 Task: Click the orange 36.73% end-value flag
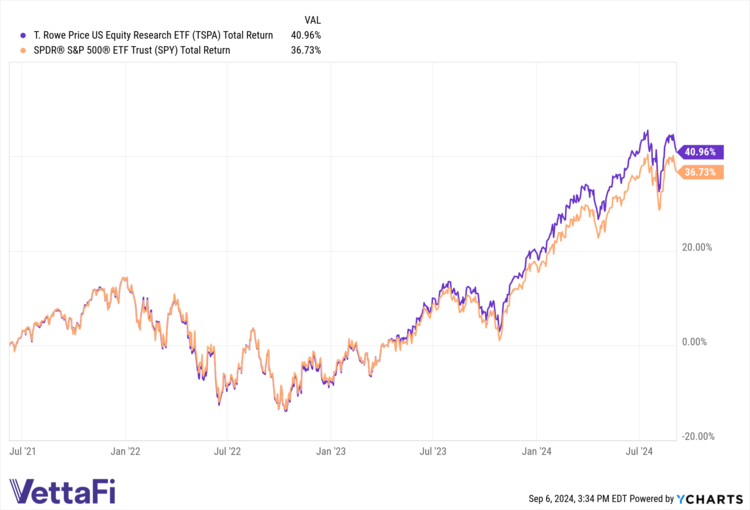tap(695, 172)
